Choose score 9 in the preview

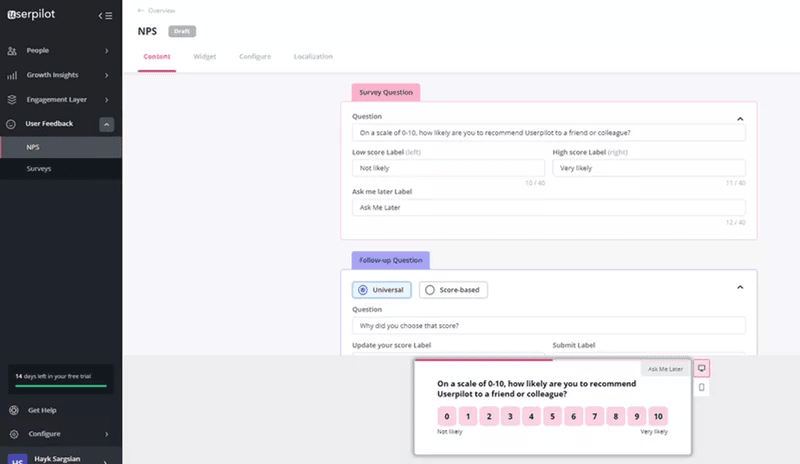pos(637,416)
